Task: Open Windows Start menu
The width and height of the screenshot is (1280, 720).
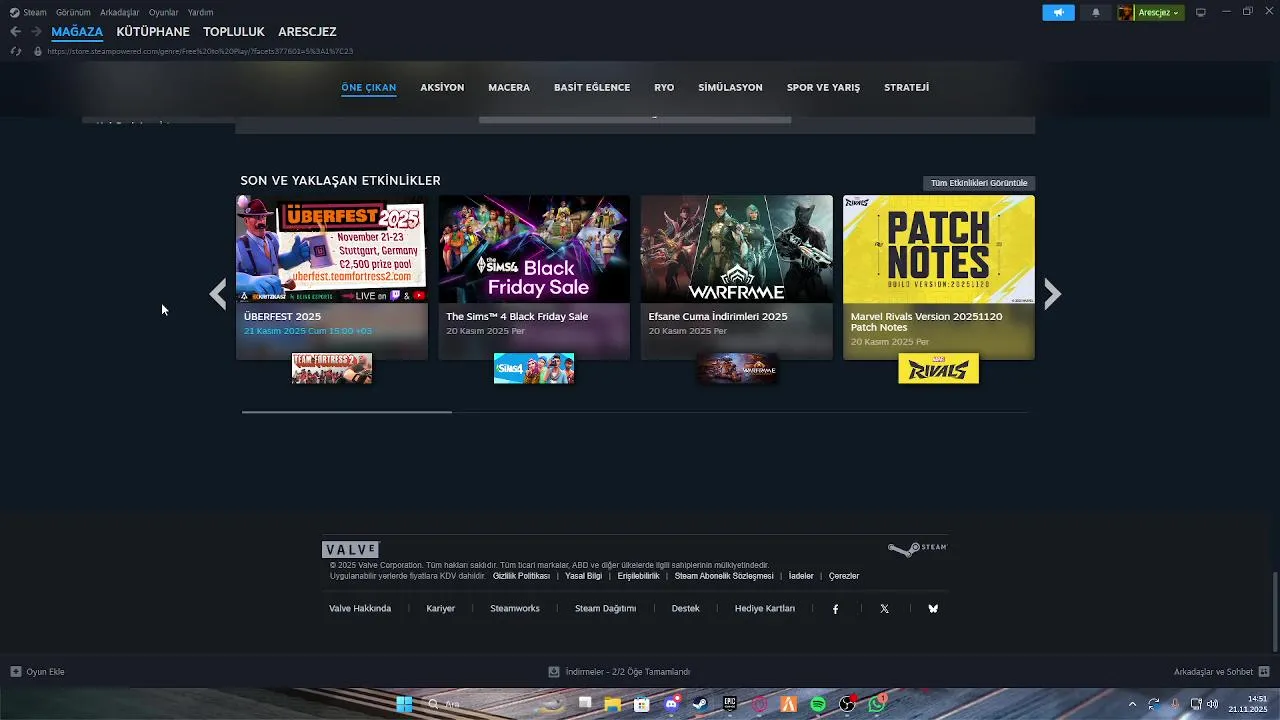Action: point(405,704)
